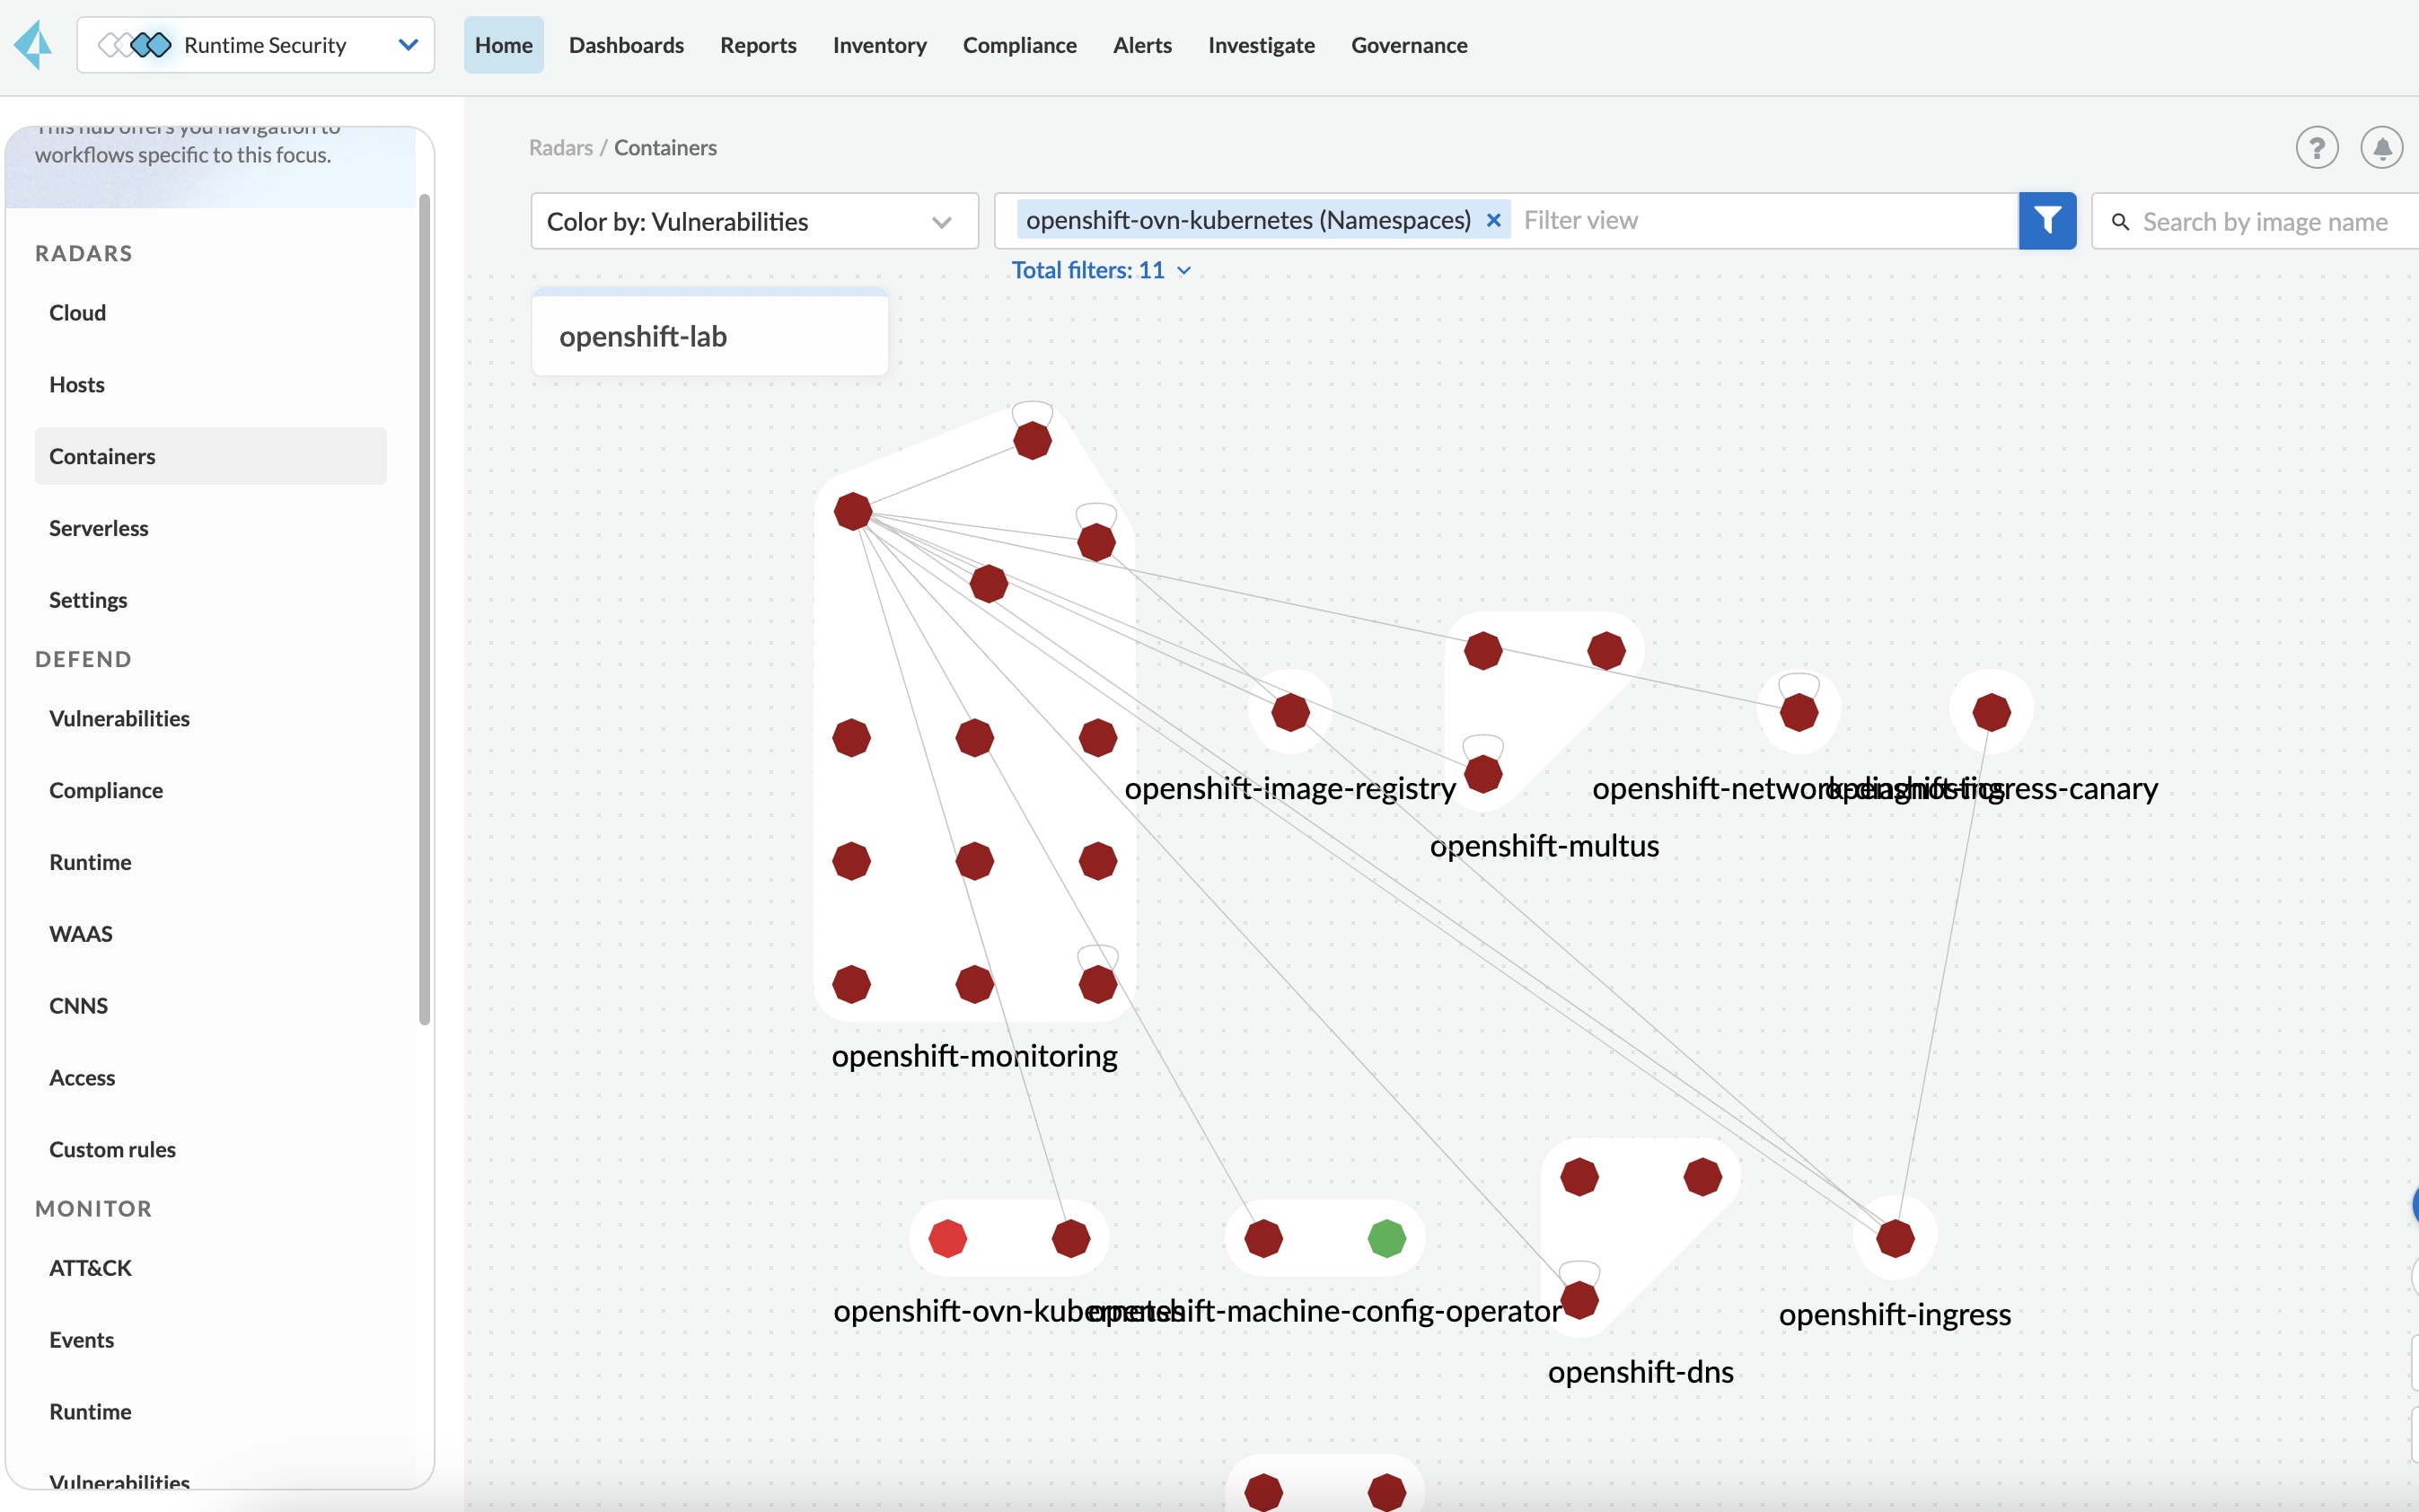Select Hosts under Radars in the sidebar
This screenshot has width=2419, height=1512.
click(x=77, y=384)
